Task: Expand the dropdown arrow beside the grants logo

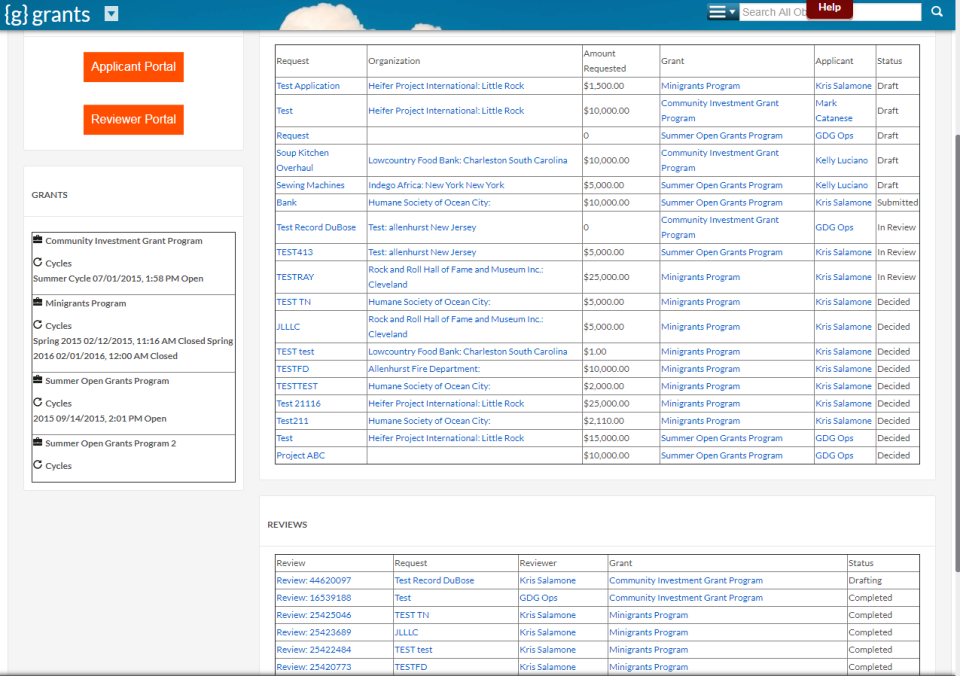Action: 110,15
